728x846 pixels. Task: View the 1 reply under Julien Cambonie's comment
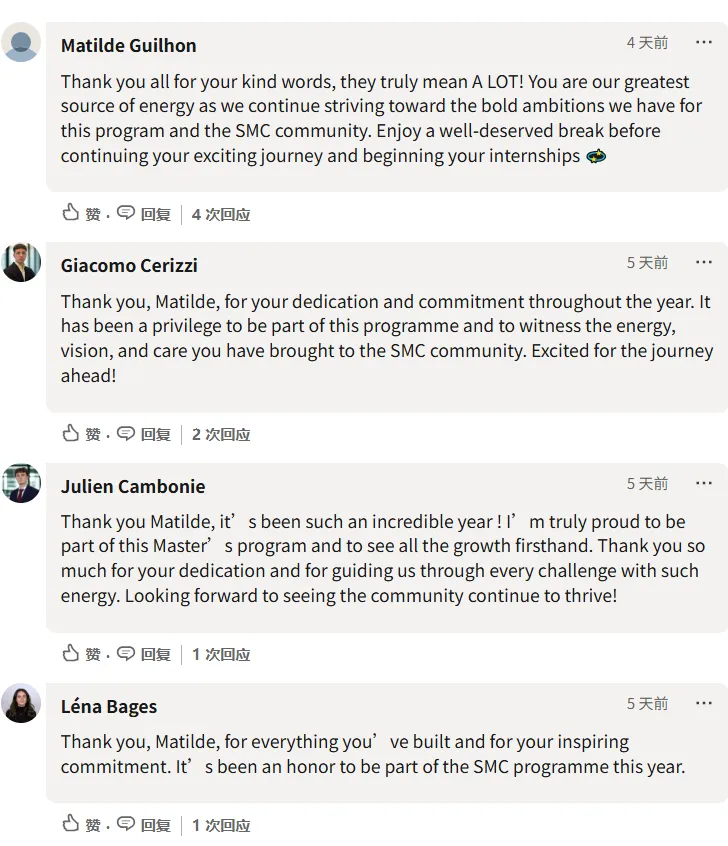[221, 654]
